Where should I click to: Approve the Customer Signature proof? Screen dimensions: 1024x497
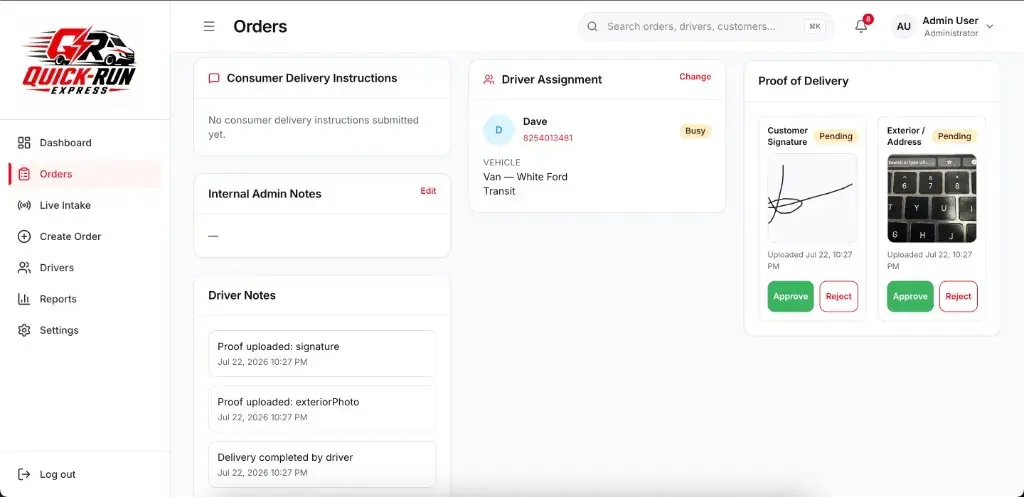tap(790, 297)
